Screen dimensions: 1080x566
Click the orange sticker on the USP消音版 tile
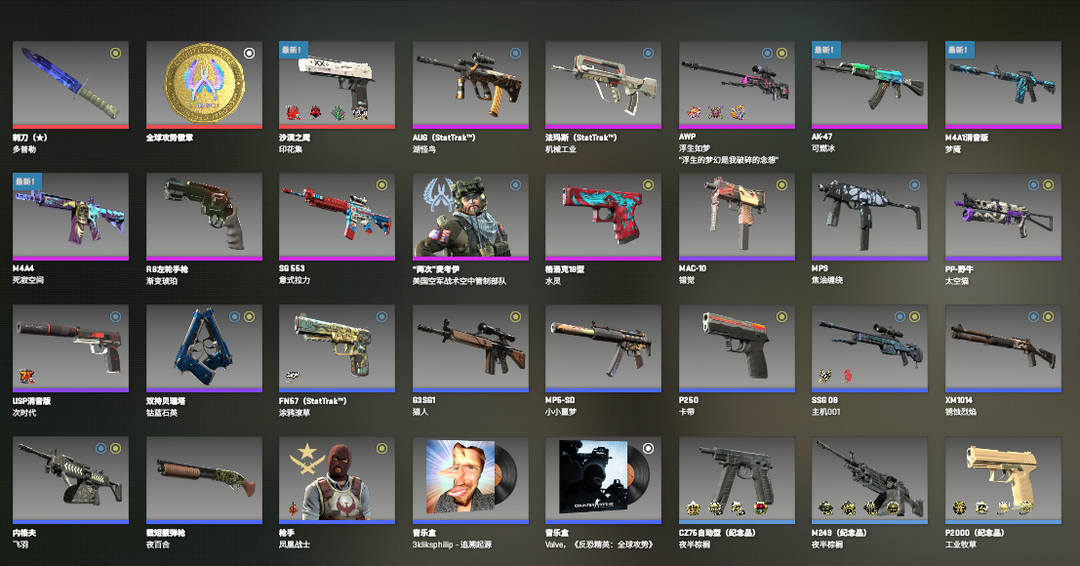[28, 376]
